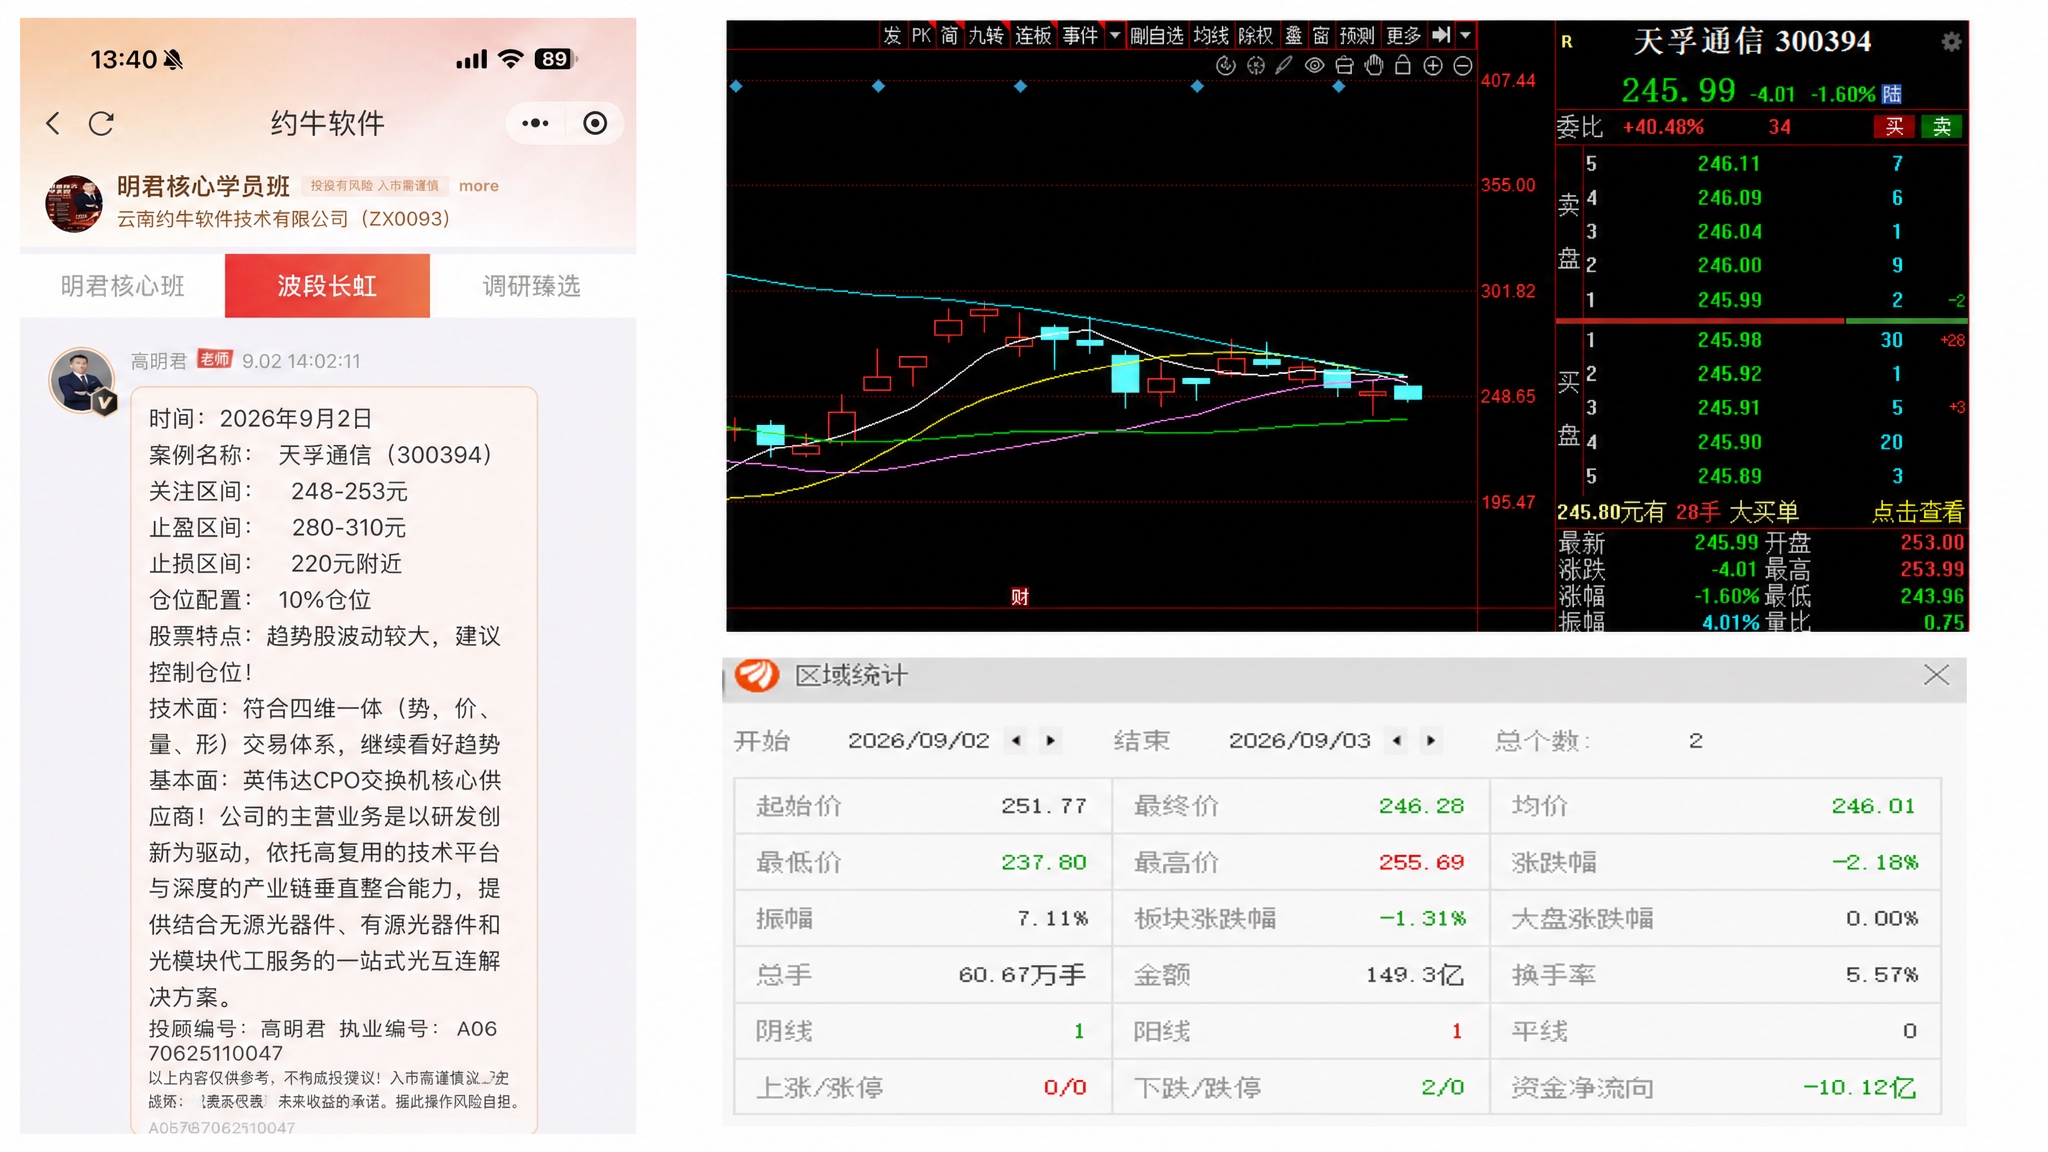Image resolution: width=2048 pixels, height=1152 pixels.
Task: Show the 连板 indicator
Action: [x=1033, y=36]
